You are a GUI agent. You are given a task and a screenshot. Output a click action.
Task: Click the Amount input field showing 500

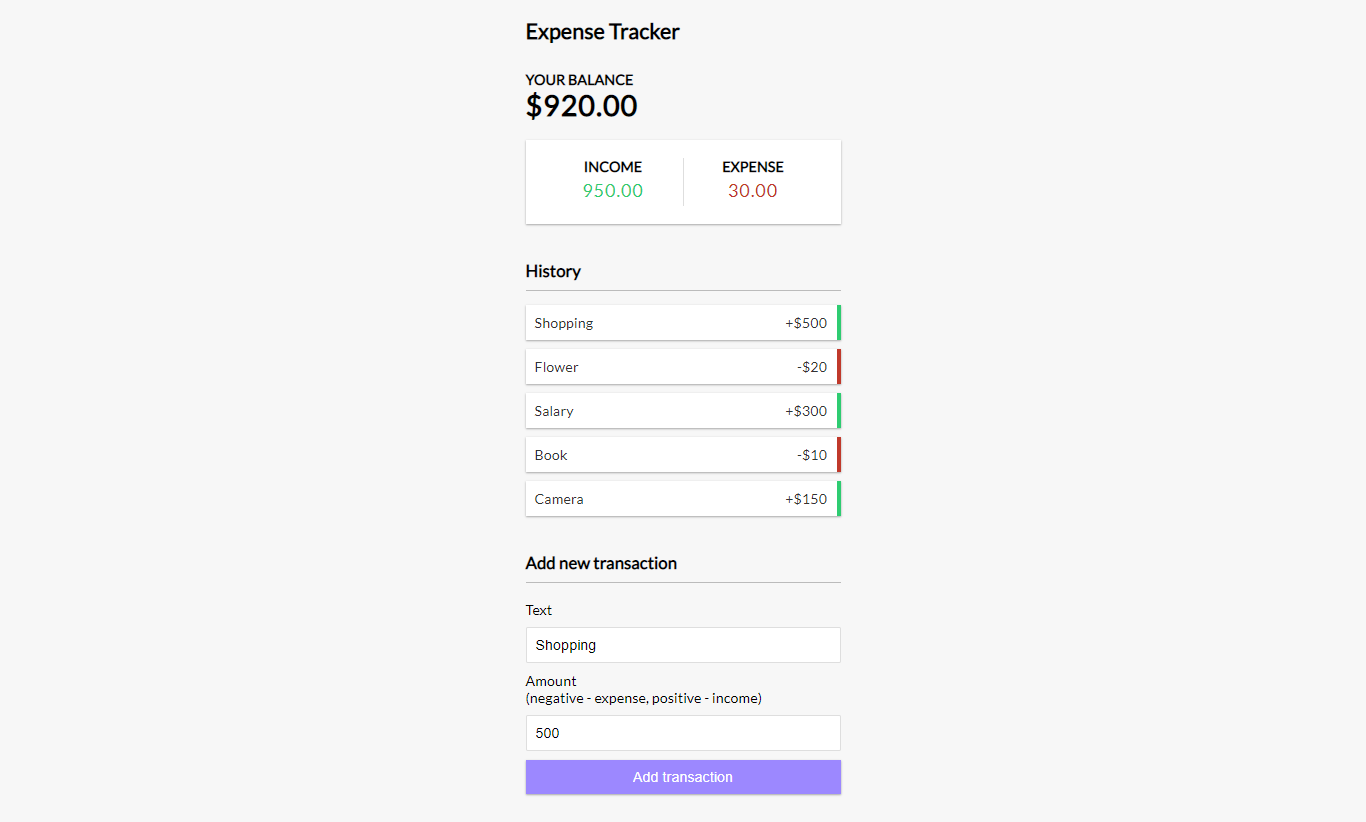click(x=683, y=733)
